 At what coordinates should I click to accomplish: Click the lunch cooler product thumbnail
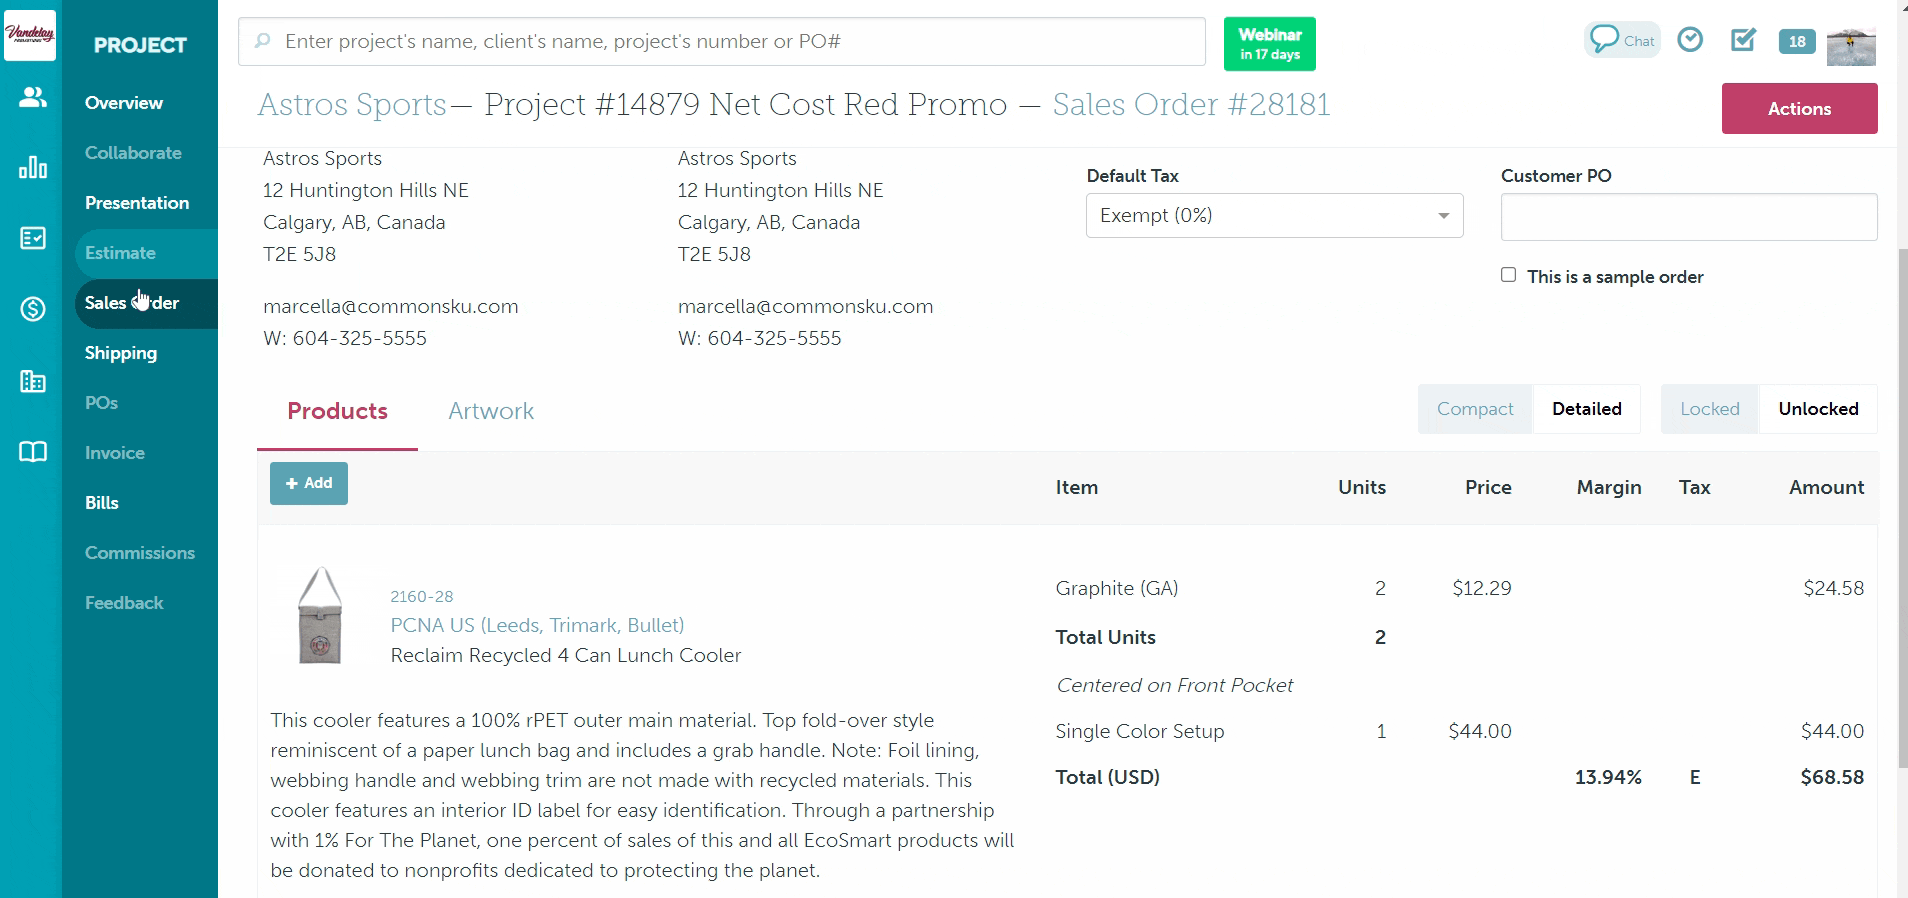pyautogui.click(x=321, y=616)
